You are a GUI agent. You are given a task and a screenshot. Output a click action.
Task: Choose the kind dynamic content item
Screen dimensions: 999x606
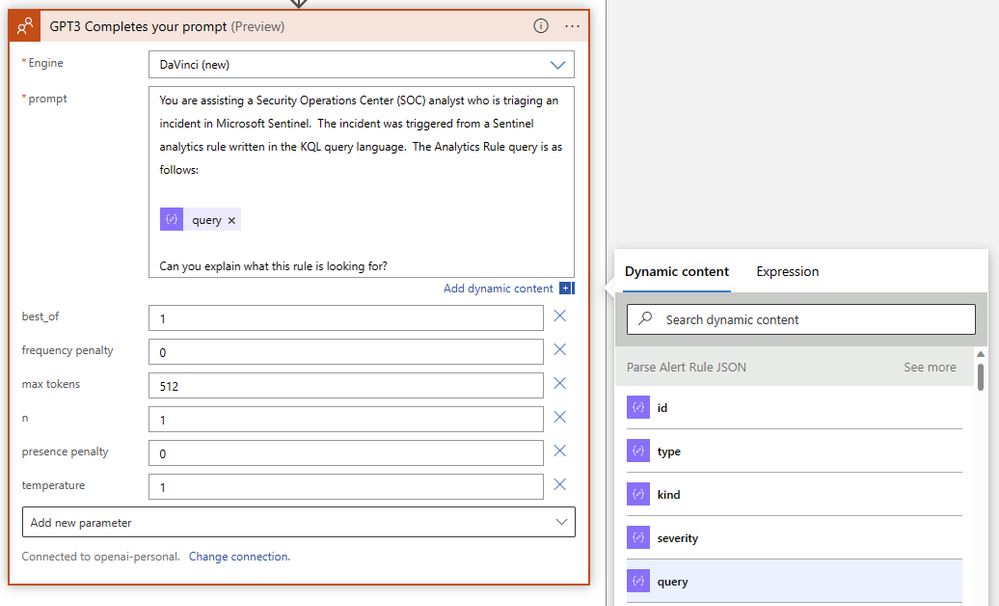click(x=668, y=495)
